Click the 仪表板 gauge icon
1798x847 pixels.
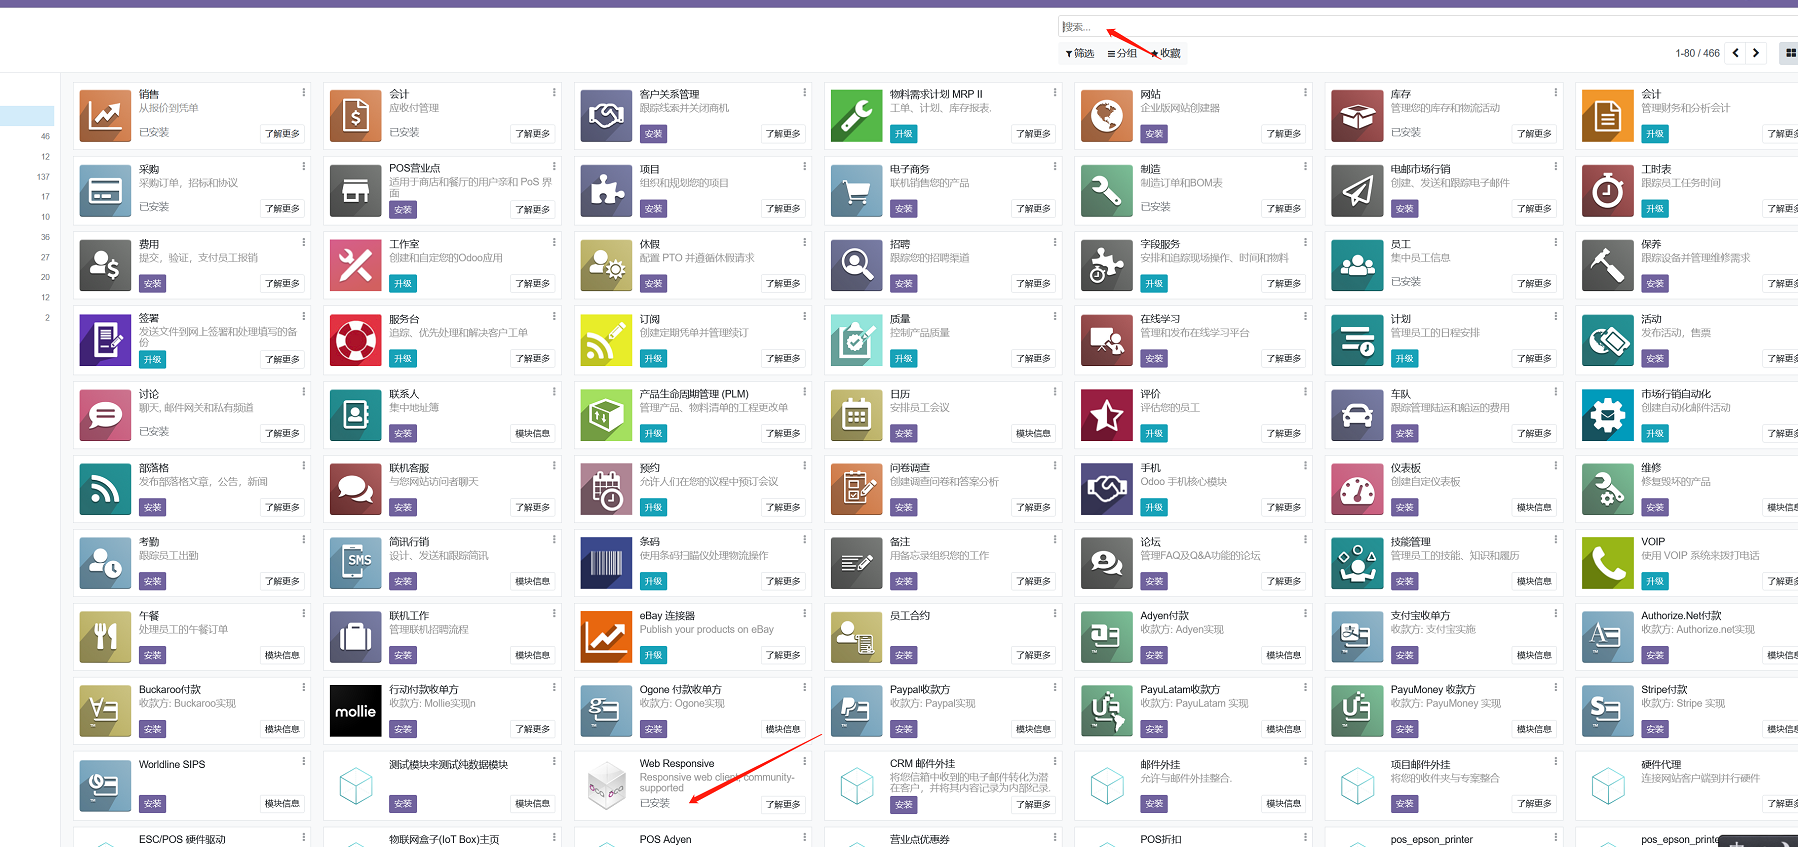coord(1357,490)
